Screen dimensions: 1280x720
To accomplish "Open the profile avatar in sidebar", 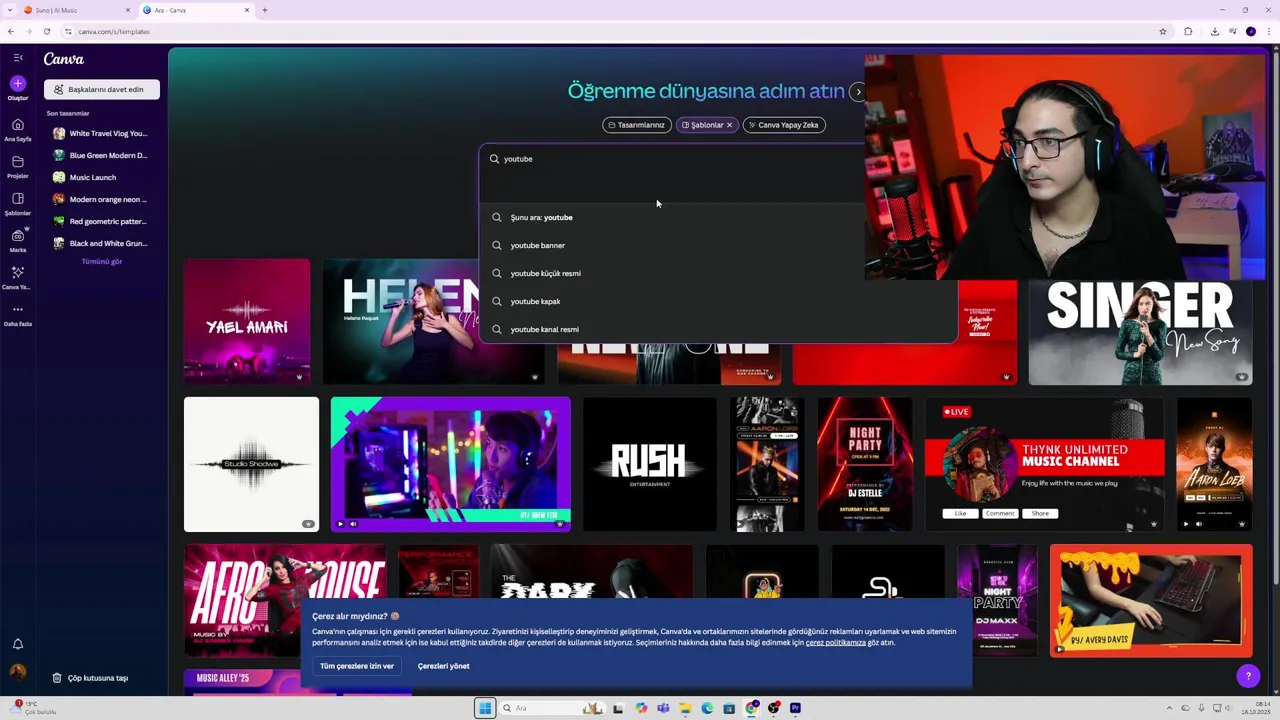I will pyautogui.click(x=18, y=672).
